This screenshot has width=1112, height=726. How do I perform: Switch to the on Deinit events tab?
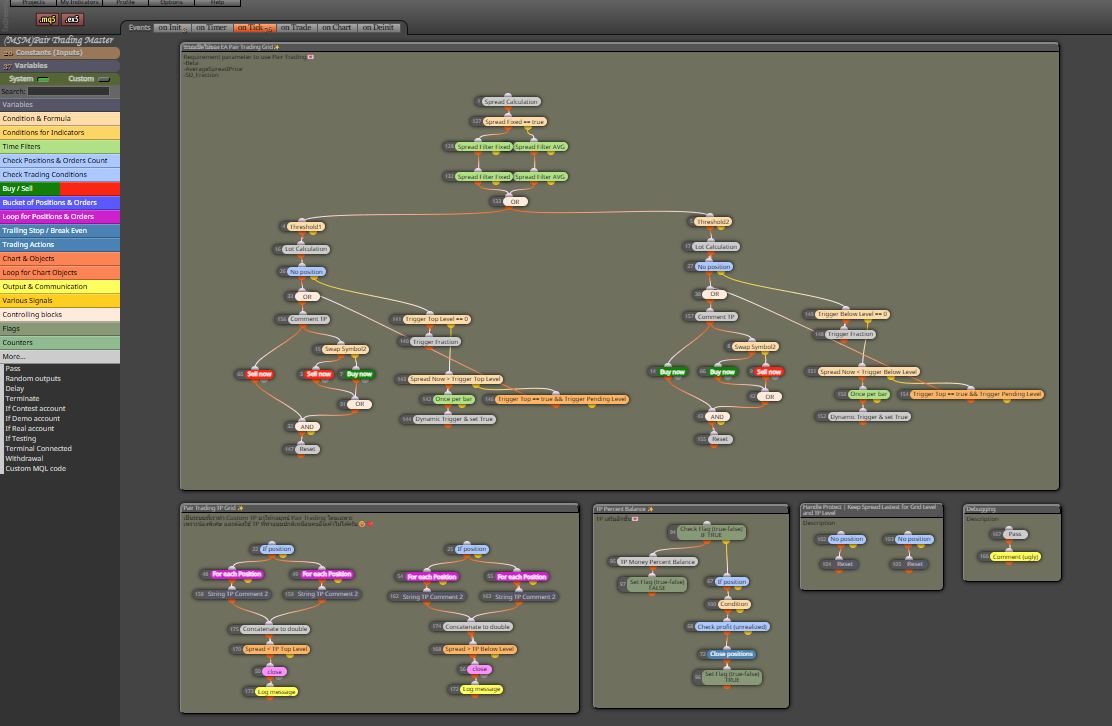[378, 28]
